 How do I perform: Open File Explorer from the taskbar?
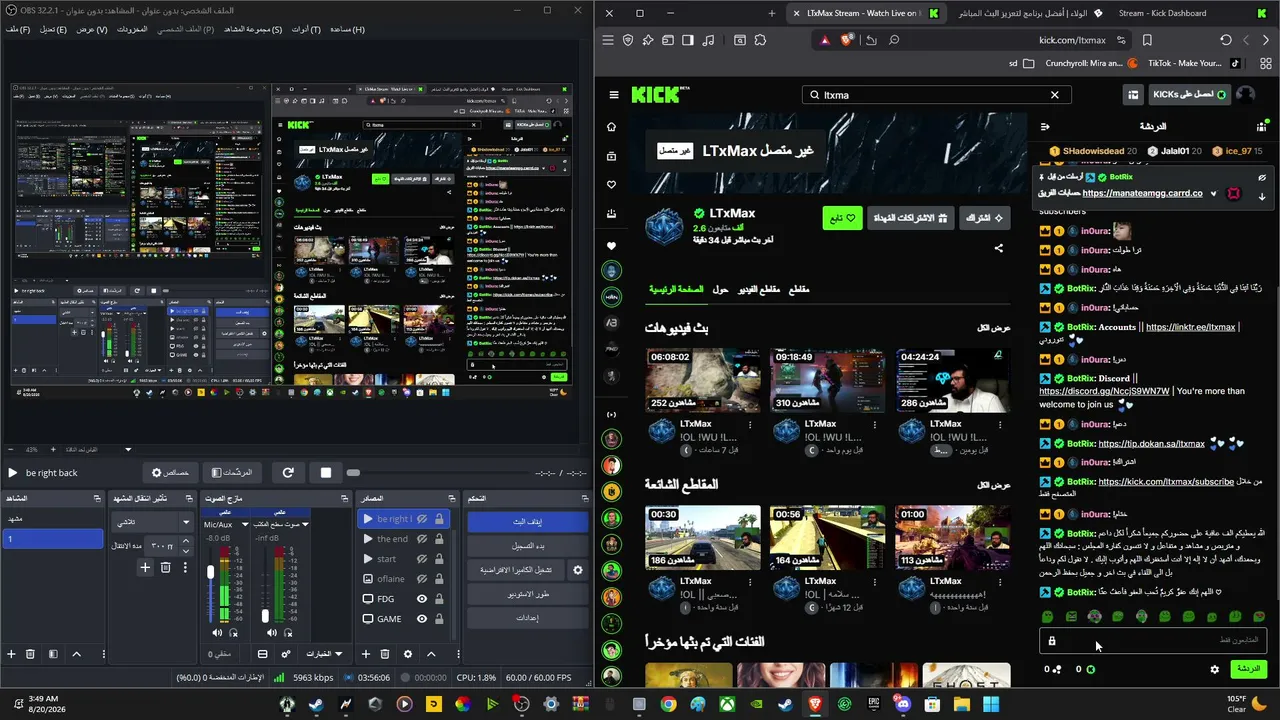(962, 704)
